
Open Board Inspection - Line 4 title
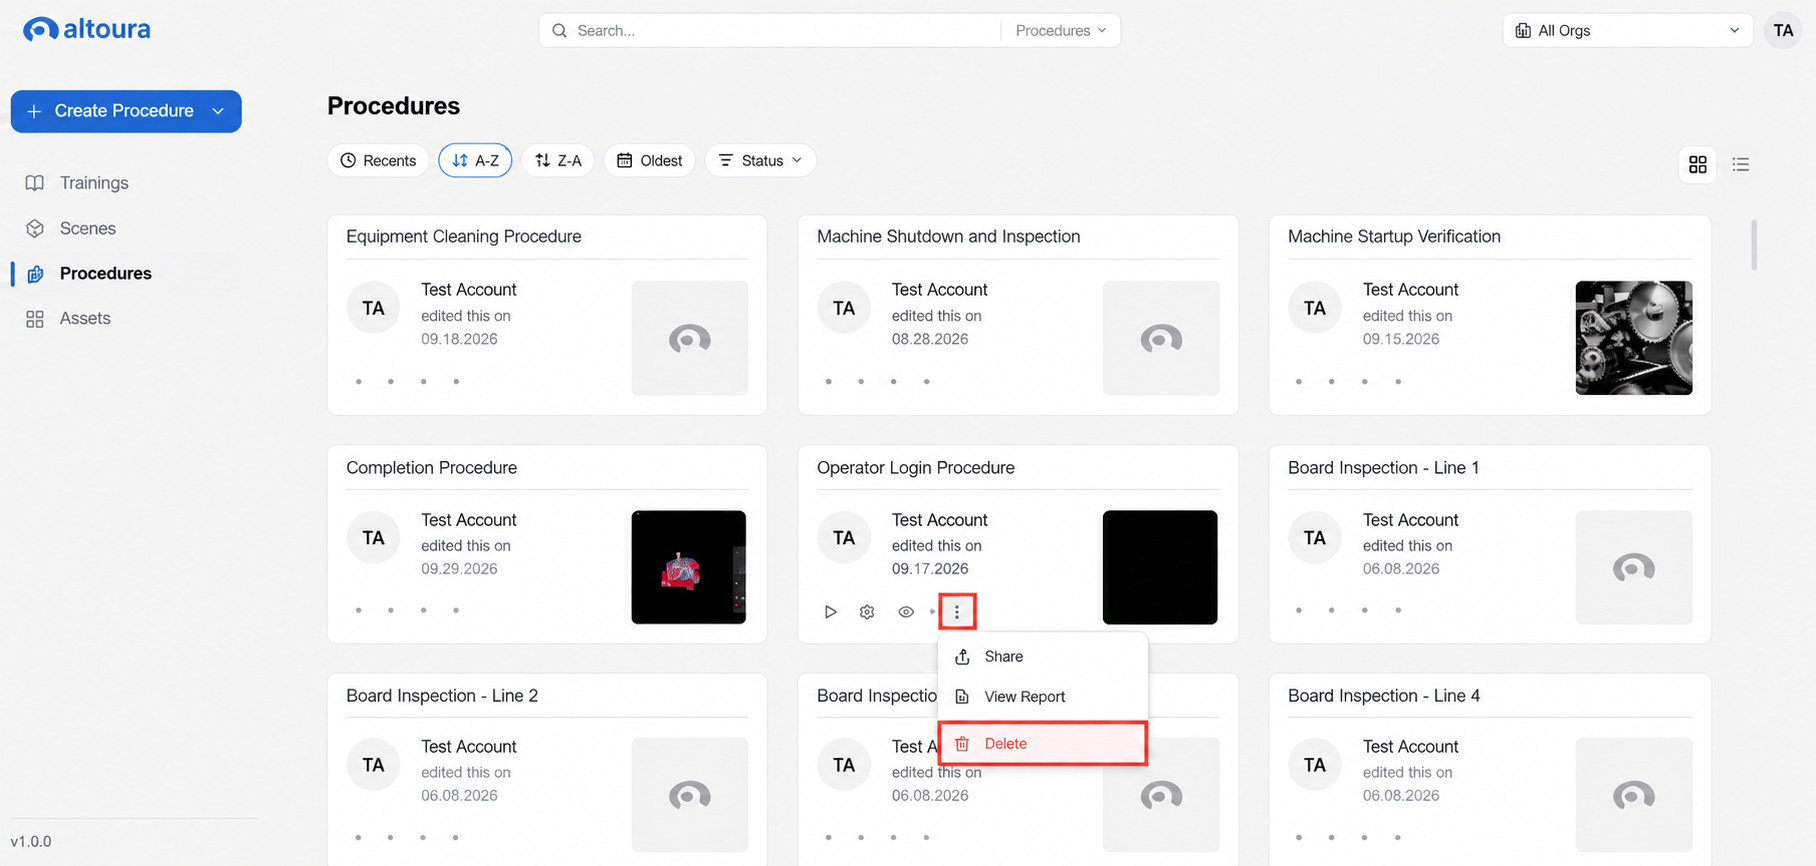pyautogui.click(x=1384, y=696)
